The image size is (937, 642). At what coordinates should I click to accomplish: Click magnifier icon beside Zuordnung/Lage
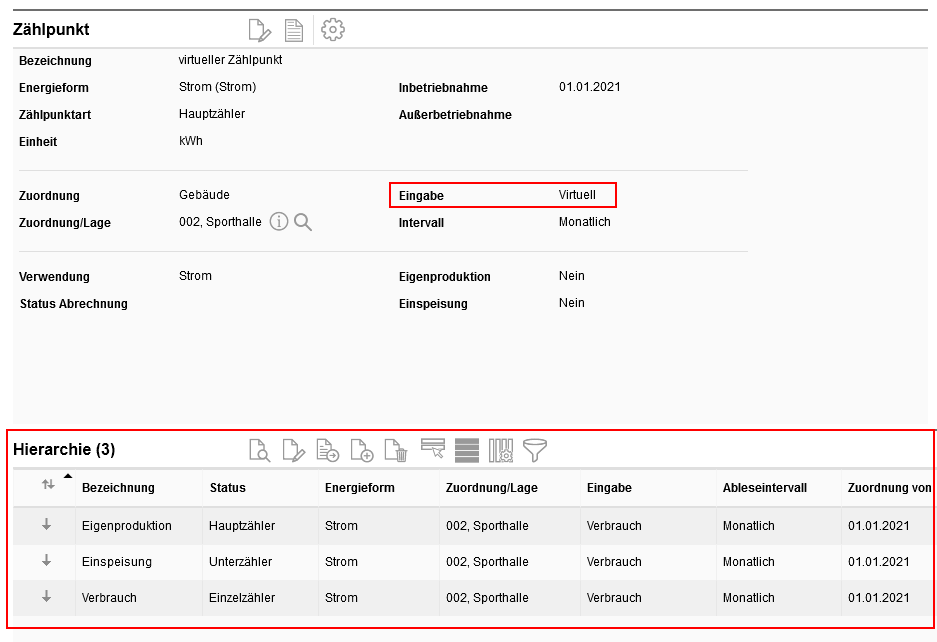click(303, 222)
